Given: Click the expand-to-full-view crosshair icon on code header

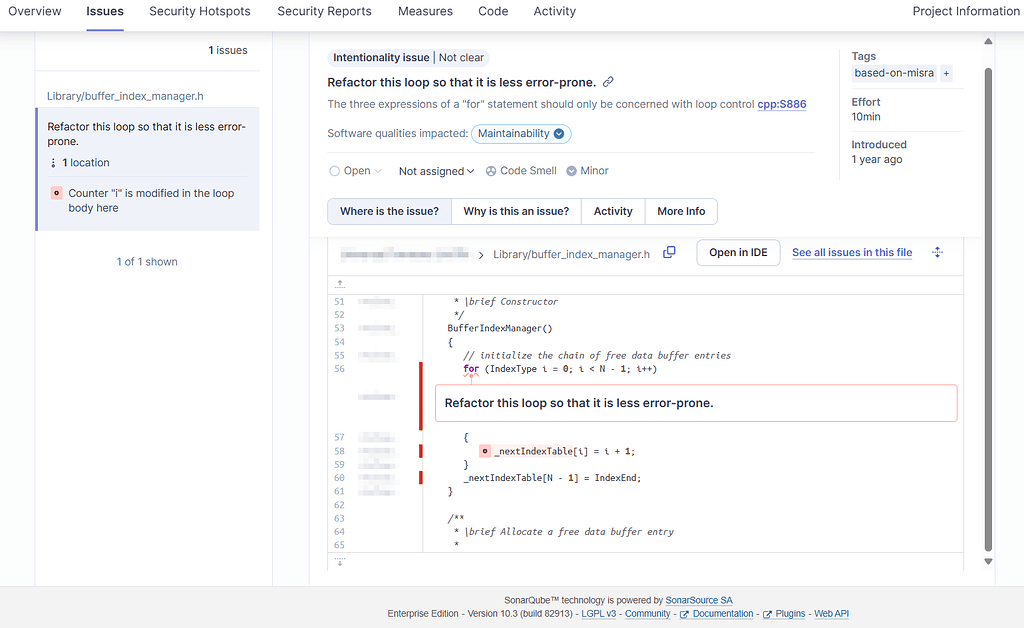Looking at the screenshot, I should coord(937,253).
